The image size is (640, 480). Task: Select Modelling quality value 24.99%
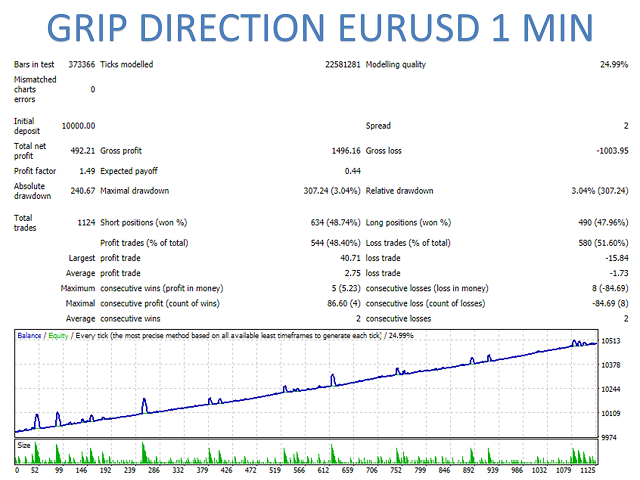(614, 64)
